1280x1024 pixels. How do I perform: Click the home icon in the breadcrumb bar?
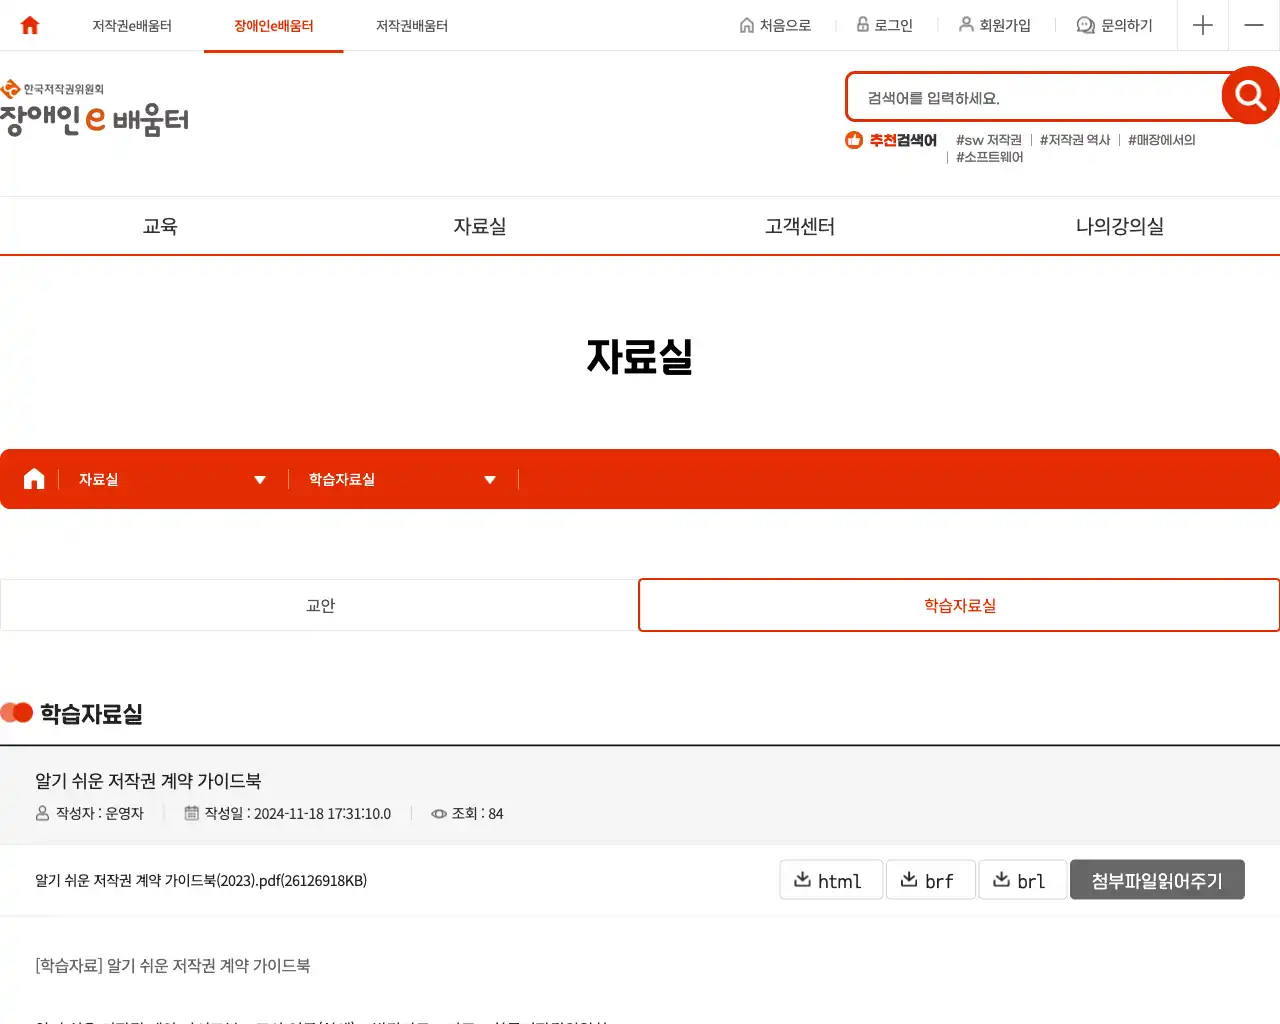(x=32, y=478)
